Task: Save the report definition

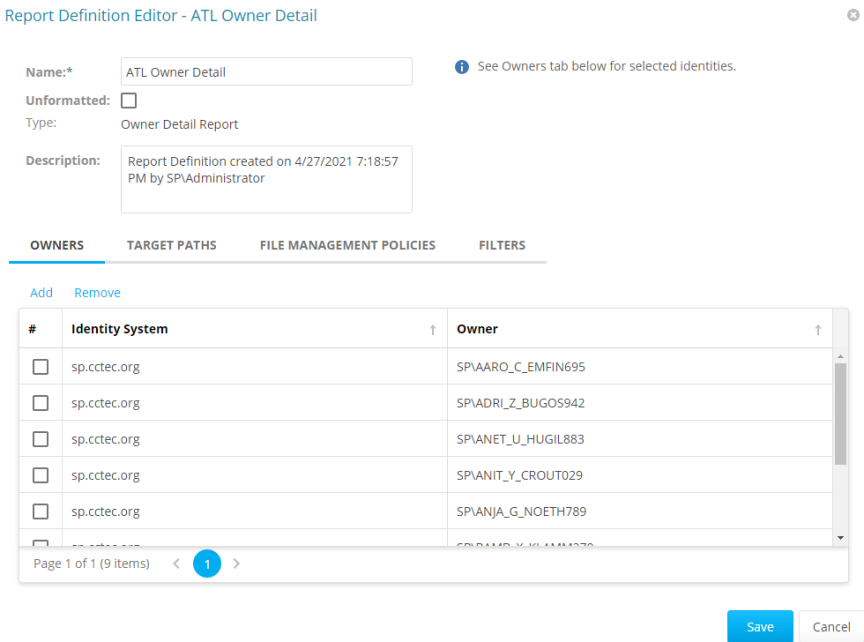Action: pos(760,627)
